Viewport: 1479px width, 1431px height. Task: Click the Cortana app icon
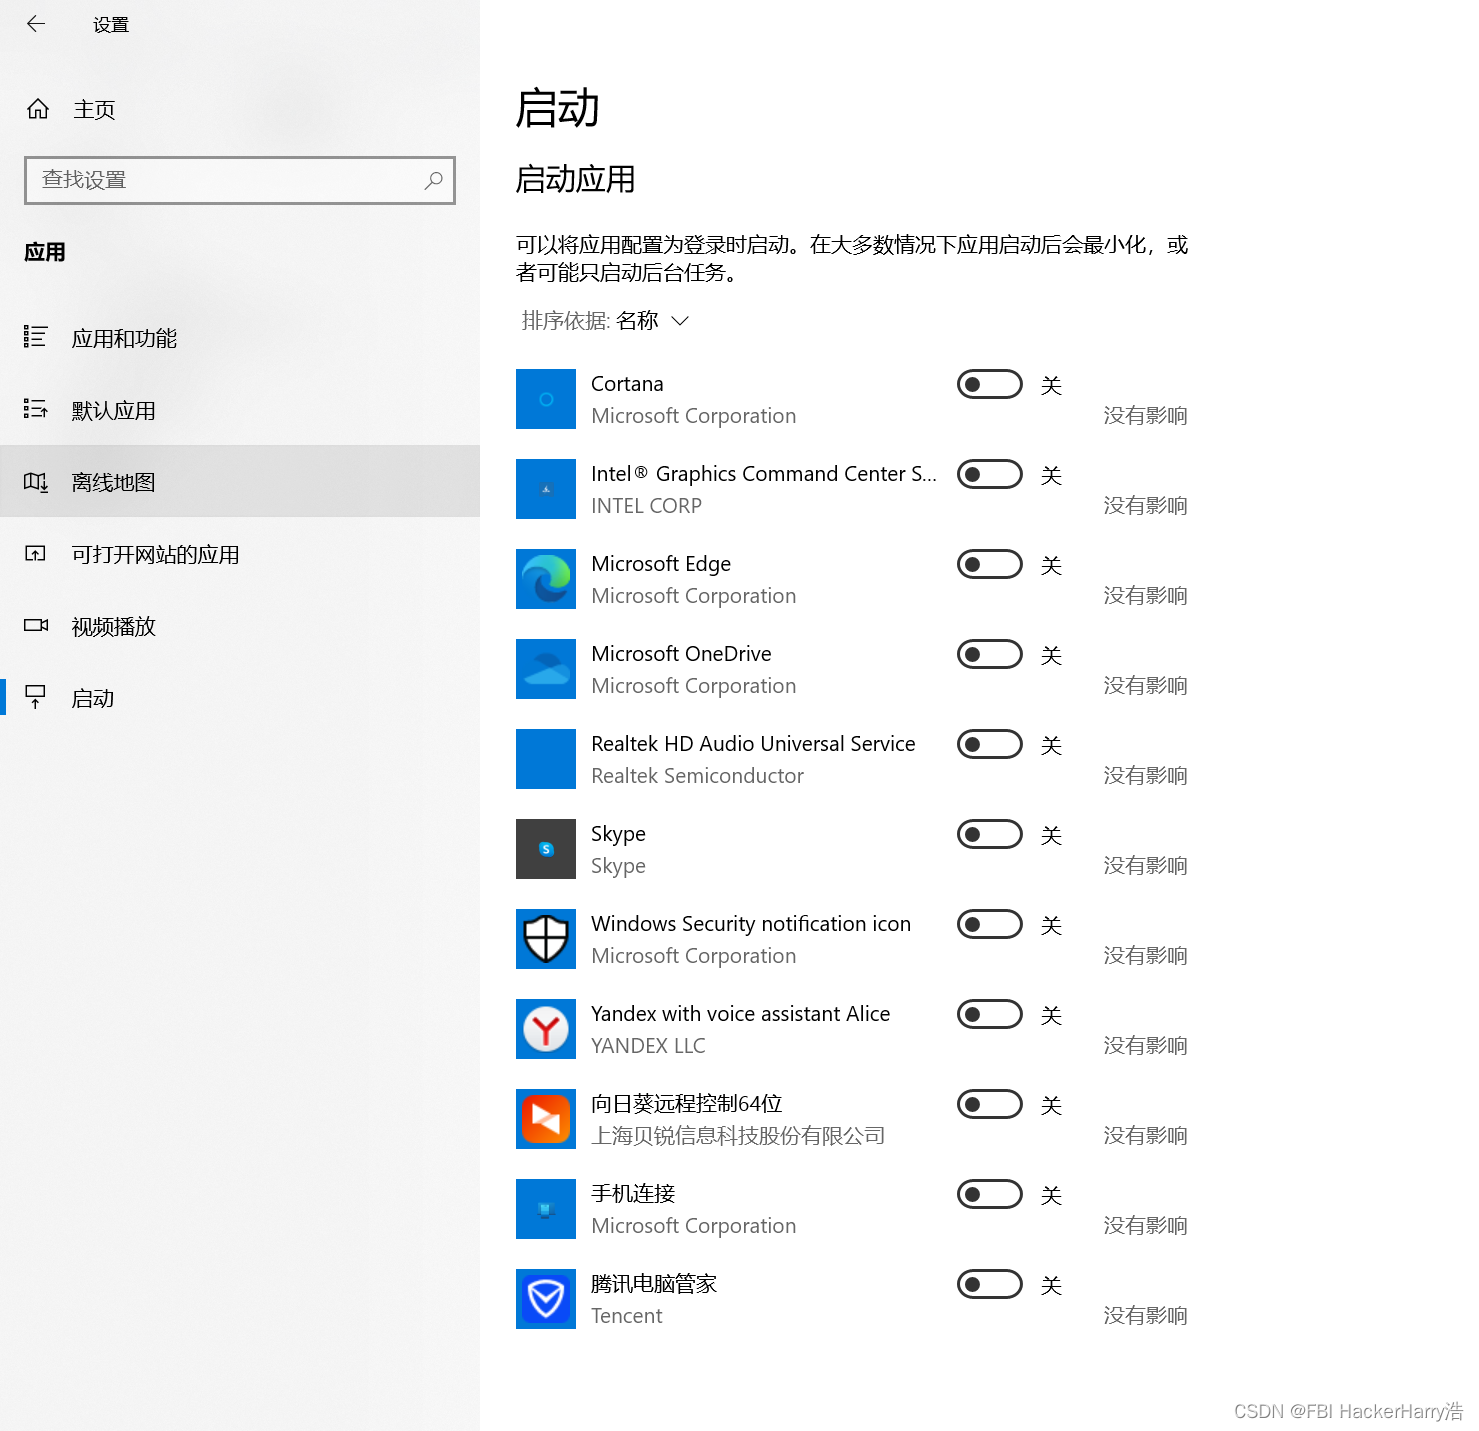pyautogui.click(x=546, y=399)
